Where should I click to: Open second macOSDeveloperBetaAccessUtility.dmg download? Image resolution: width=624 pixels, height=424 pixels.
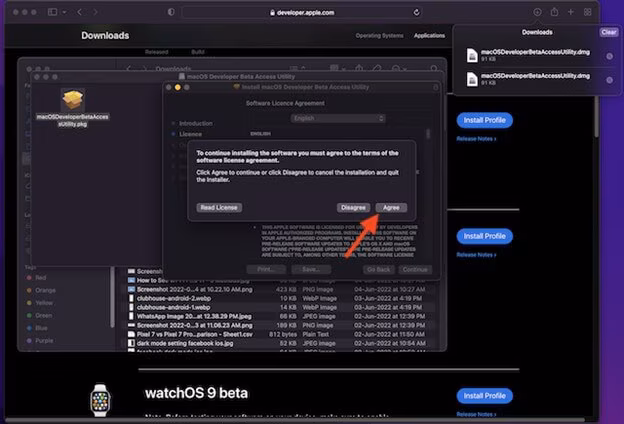click(x=535, y=79)
